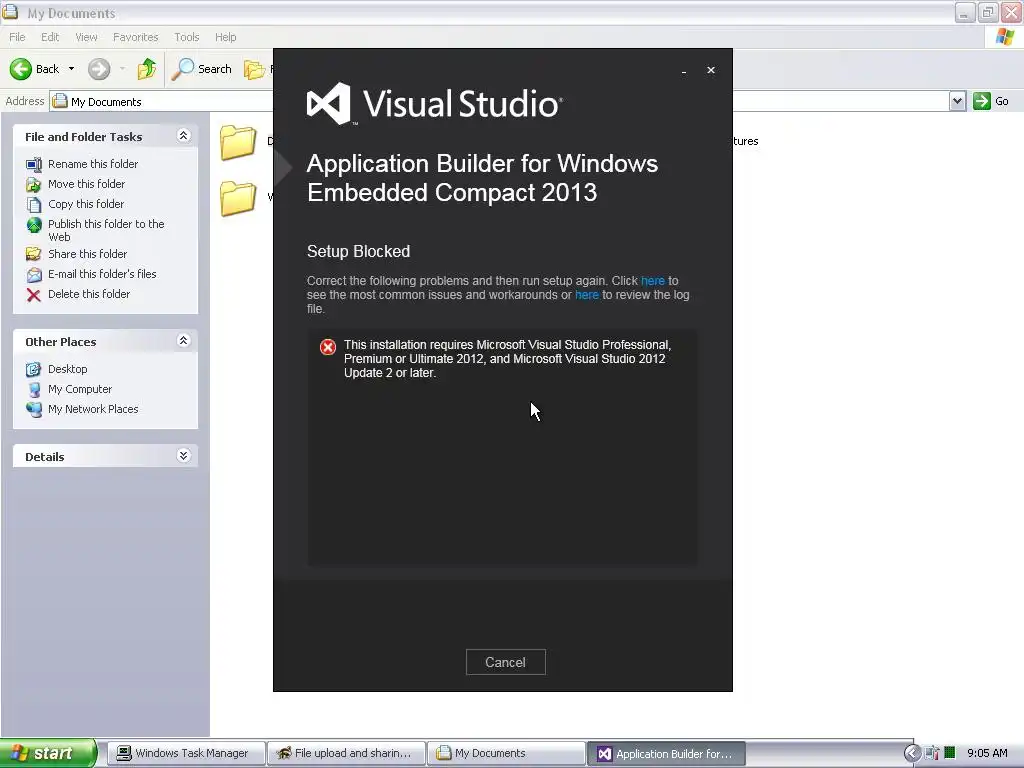Click the green Back arrow icon
Image resolution: width=1024 pixels, height=768 pixels.
pyautogui.click(x=21, y=69)
